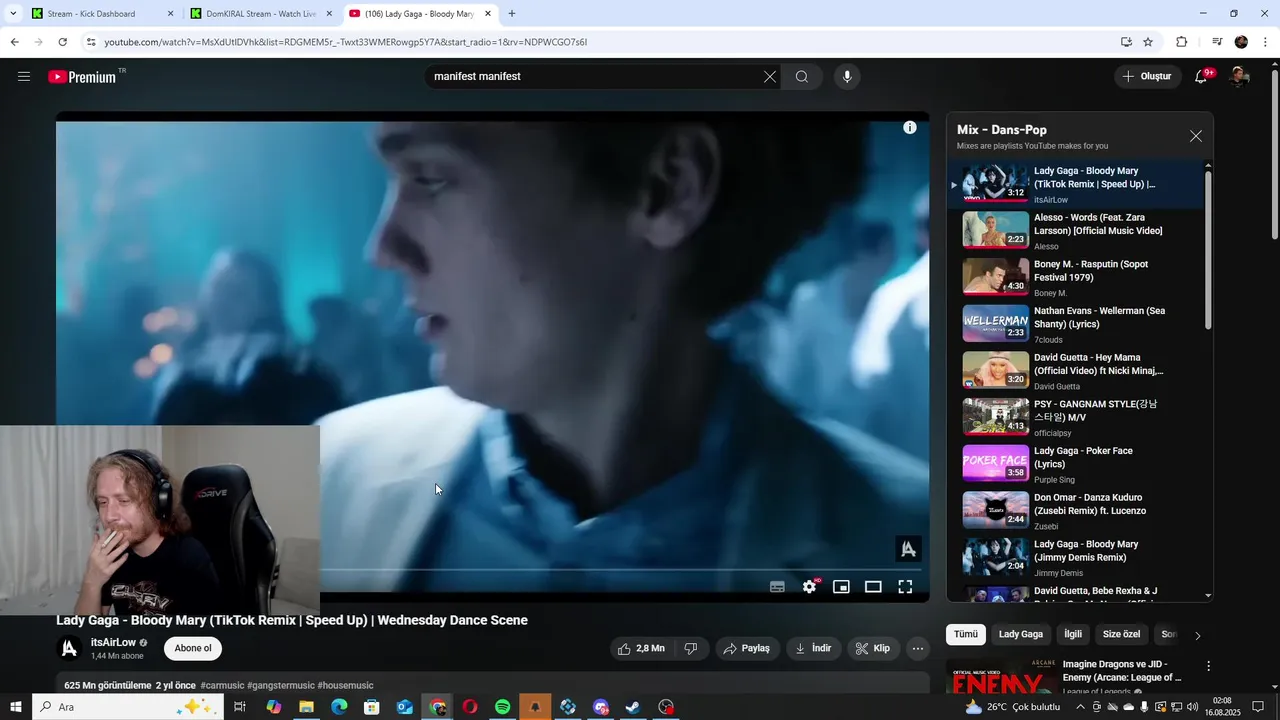This screenshot has width=1280, height=720.
Task: Open a new browser tab
Action: point(512,14)
